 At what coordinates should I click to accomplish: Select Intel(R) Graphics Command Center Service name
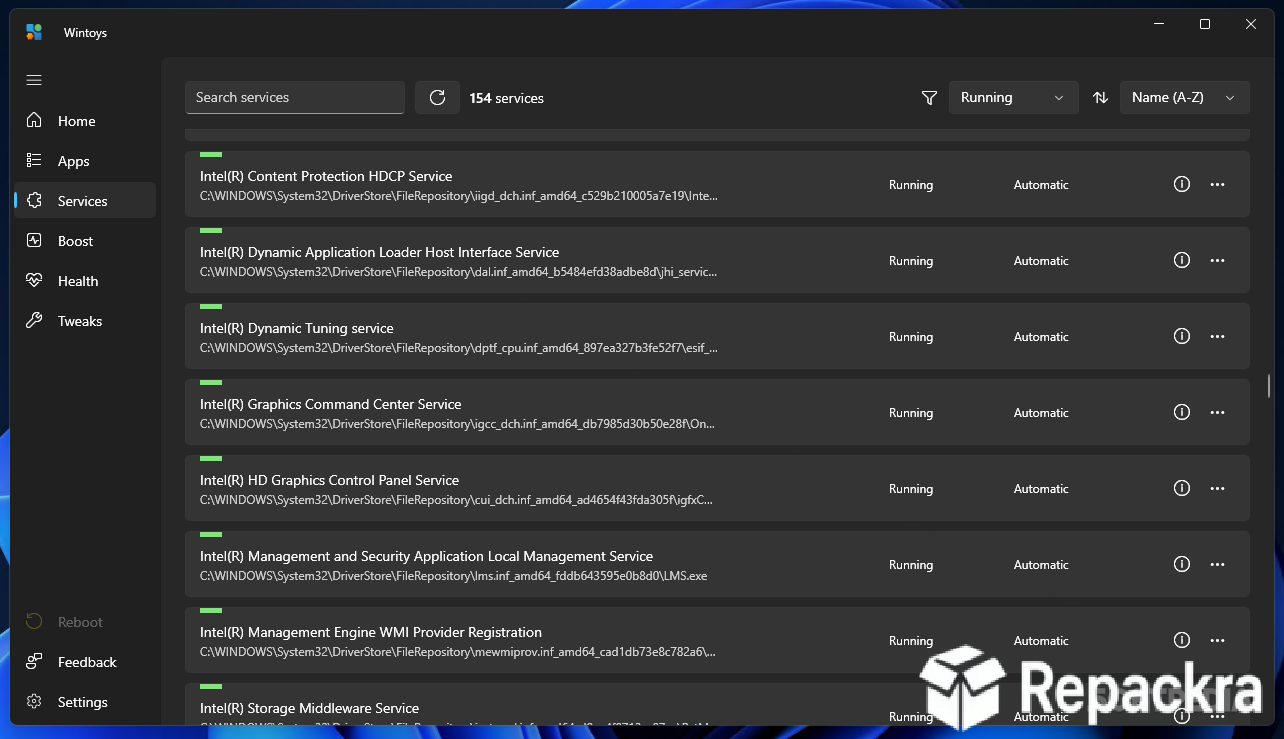[x=331, y=404]
